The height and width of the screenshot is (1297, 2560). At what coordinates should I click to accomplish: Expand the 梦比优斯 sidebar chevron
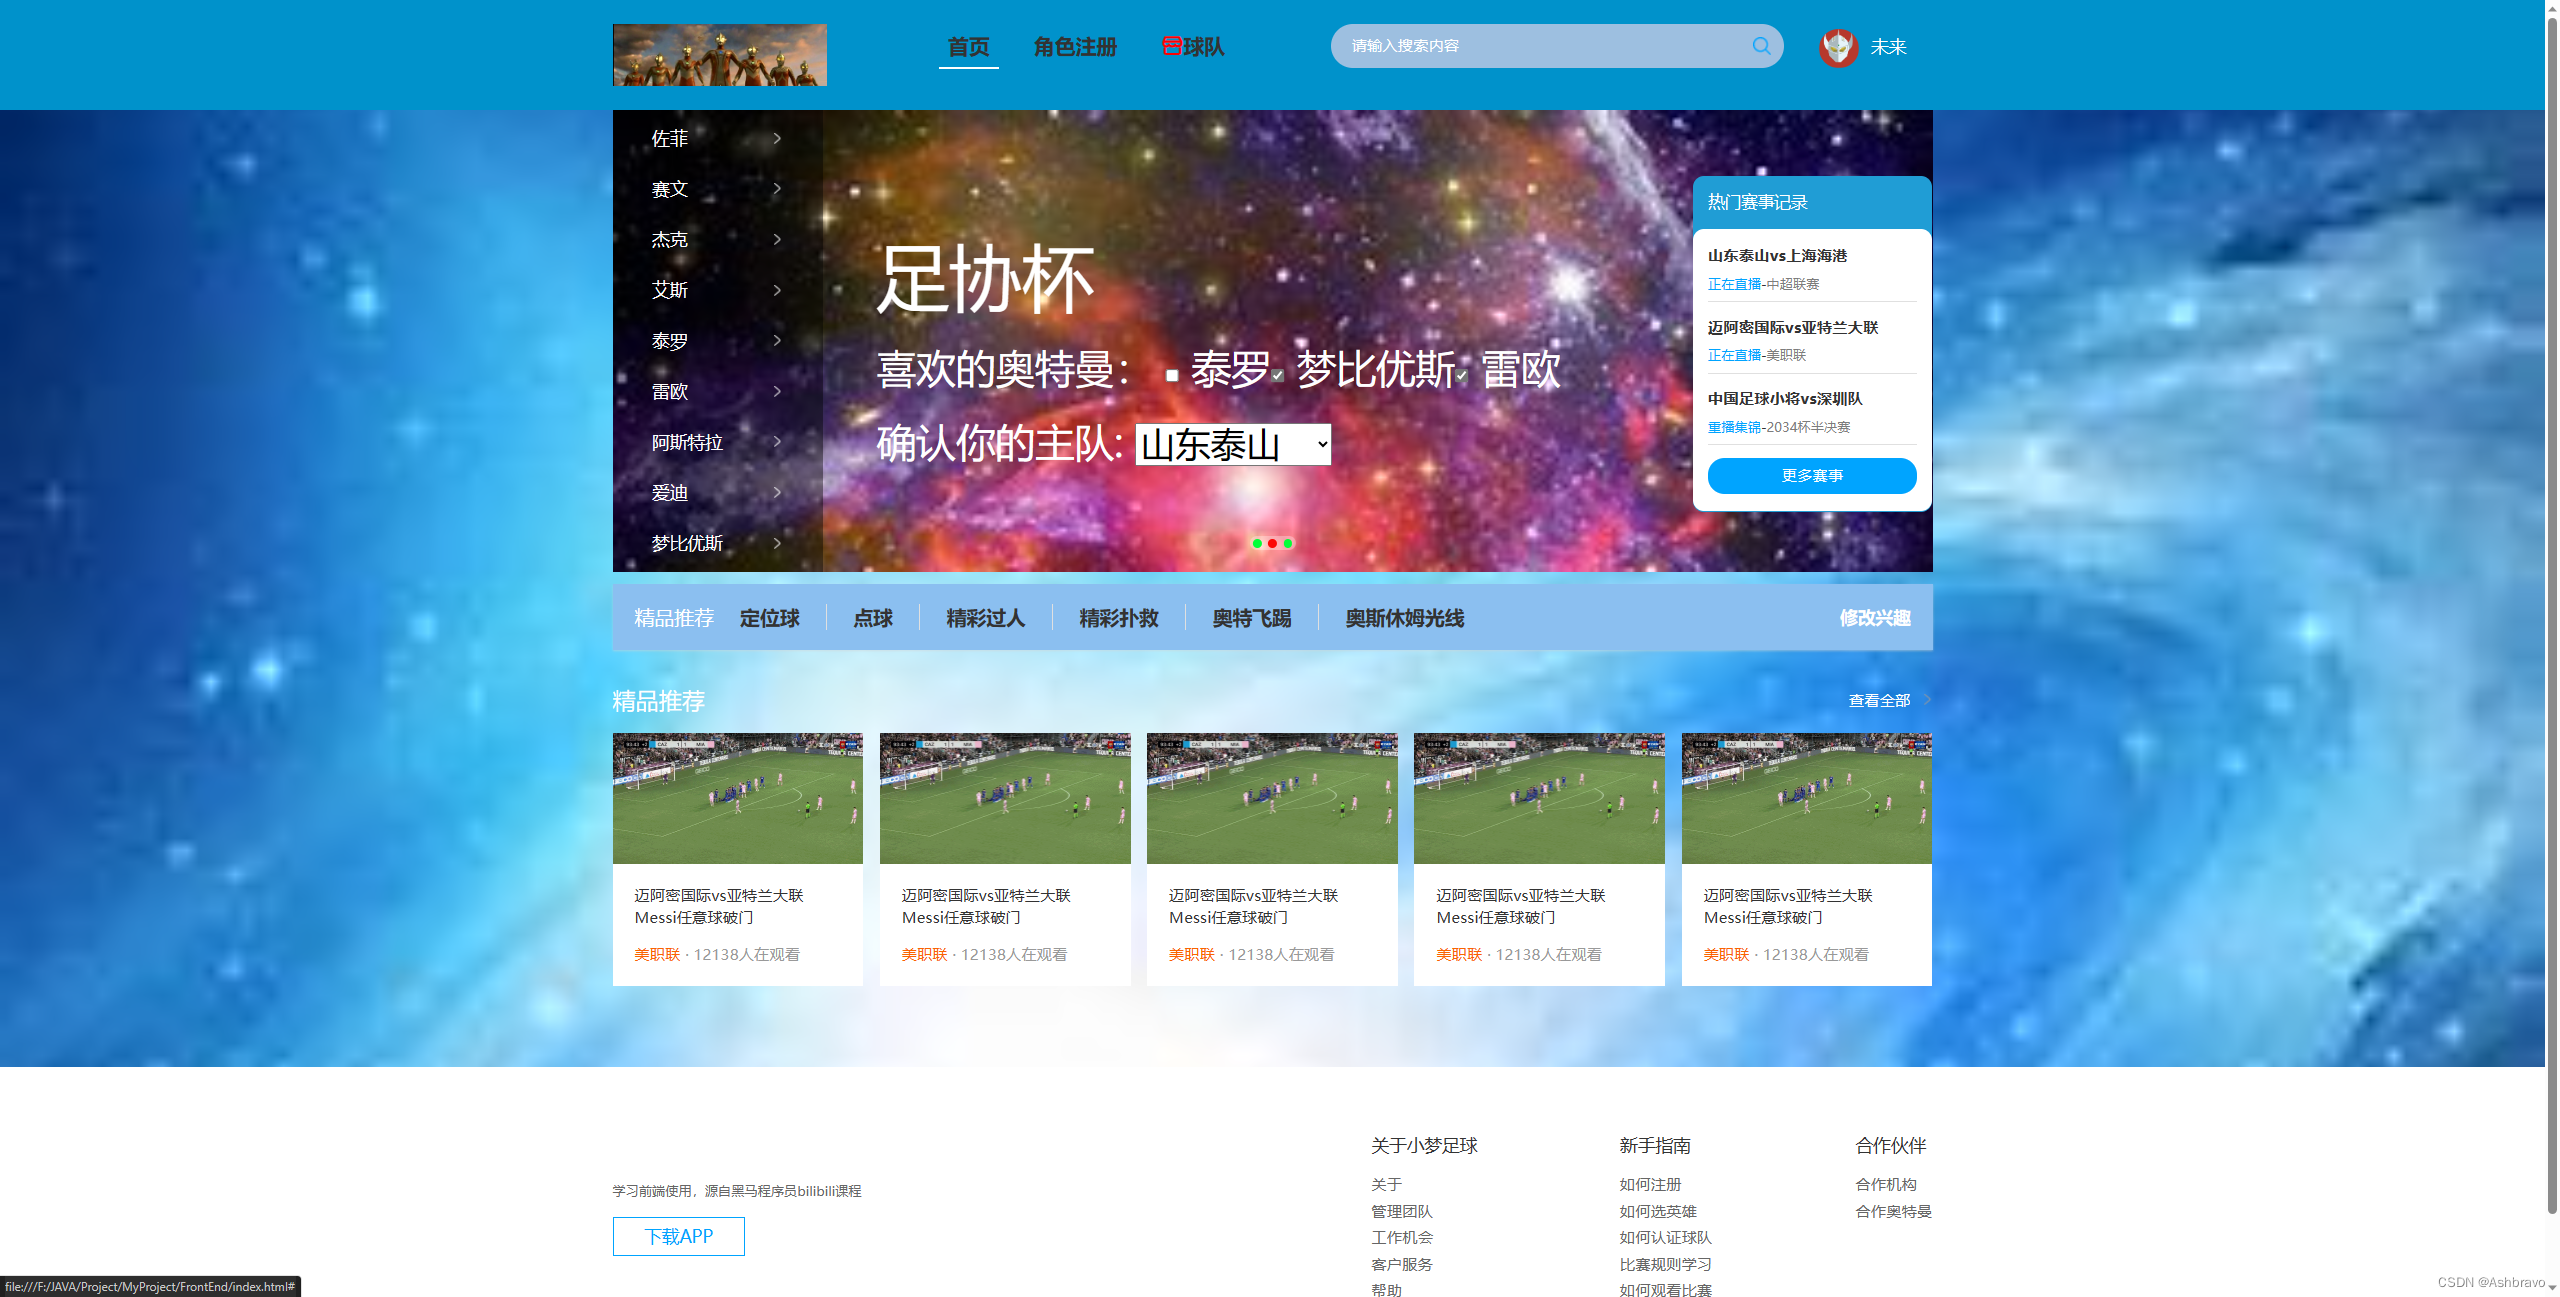point(777,543)
